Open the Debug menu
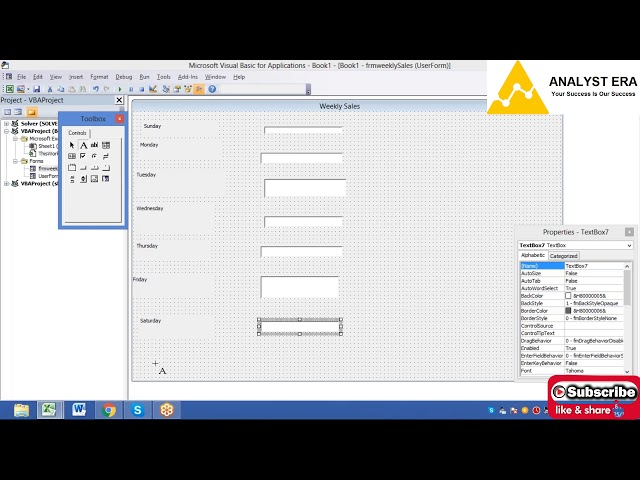 (124, 77)
